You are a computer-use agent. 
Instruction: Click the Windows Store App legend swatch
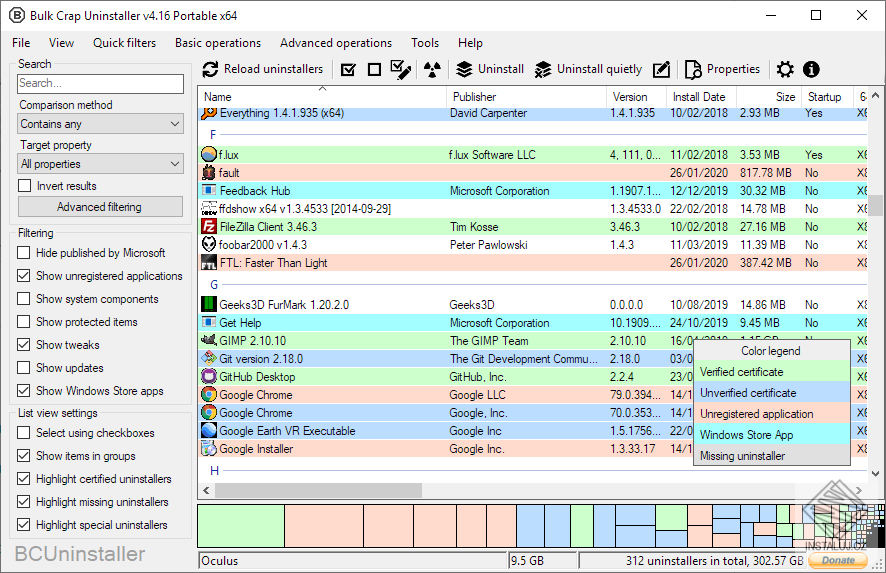click(x=772, y=435)
